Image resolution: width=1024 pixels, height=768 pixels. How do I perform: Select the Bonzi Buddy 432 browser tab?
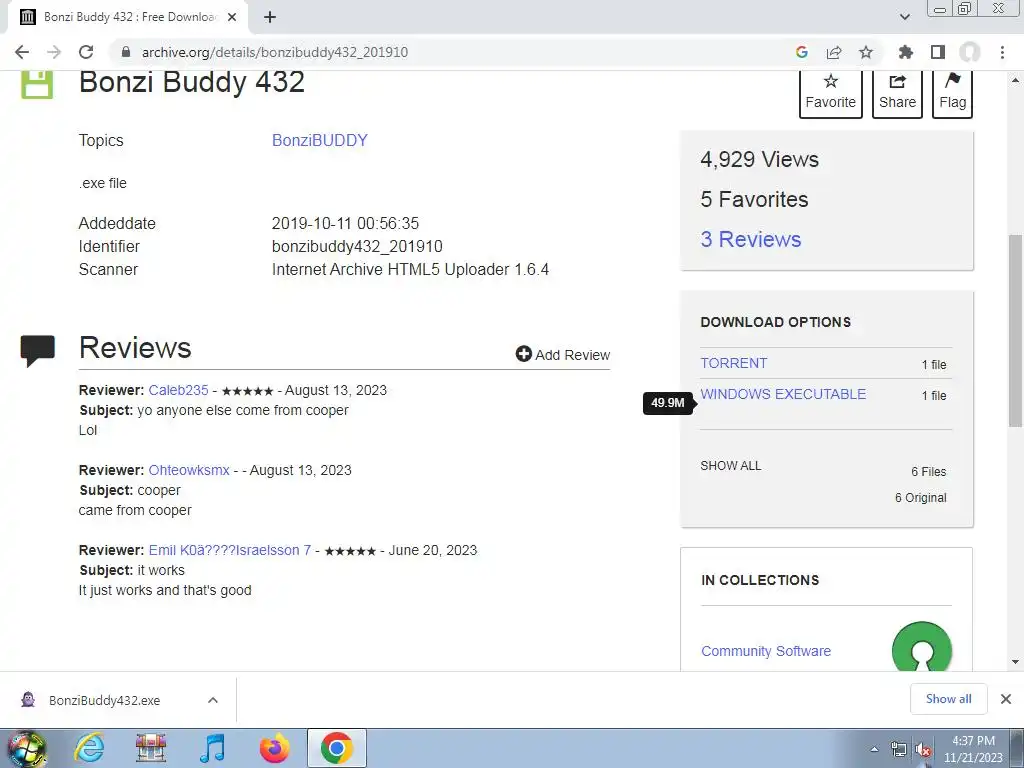point(128,17)
